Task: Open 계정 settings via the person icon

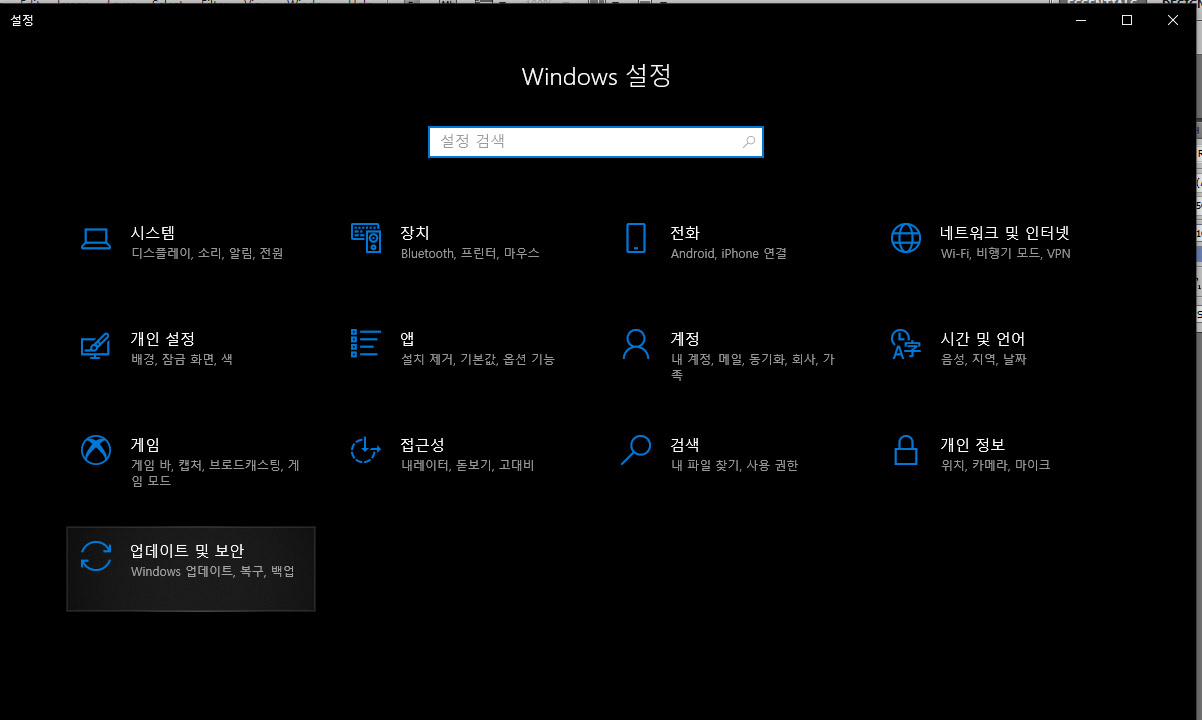Action: pyautogui.click(x=636, y=345)
